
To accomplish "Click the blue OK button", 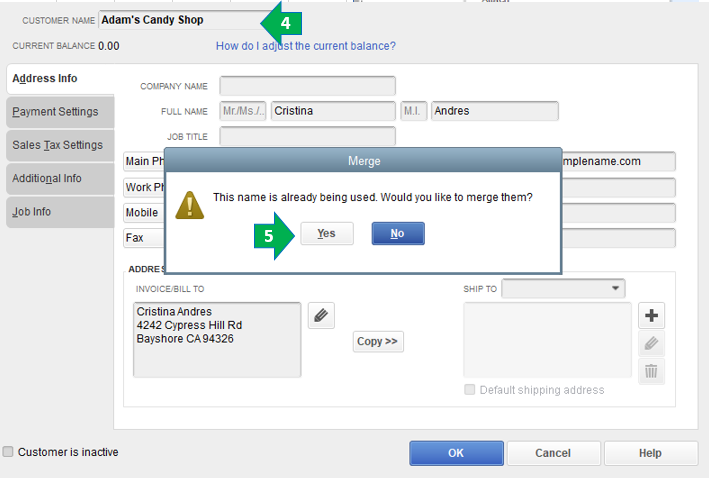I will tap(456, 453).
